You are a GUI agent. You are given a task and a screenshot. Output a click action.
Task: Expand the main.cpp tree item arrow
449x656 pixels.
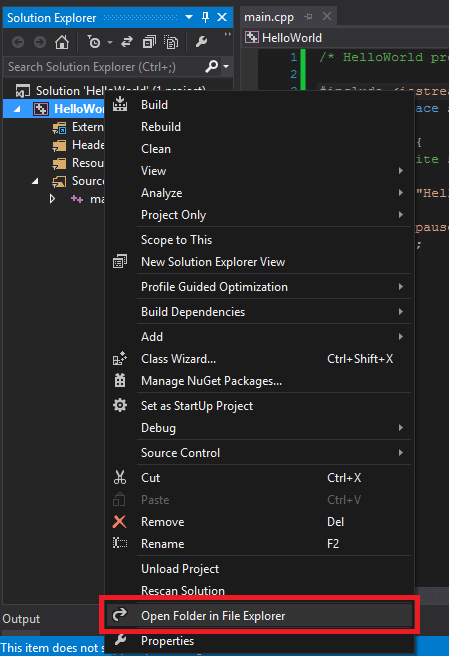tap(52, 199)
